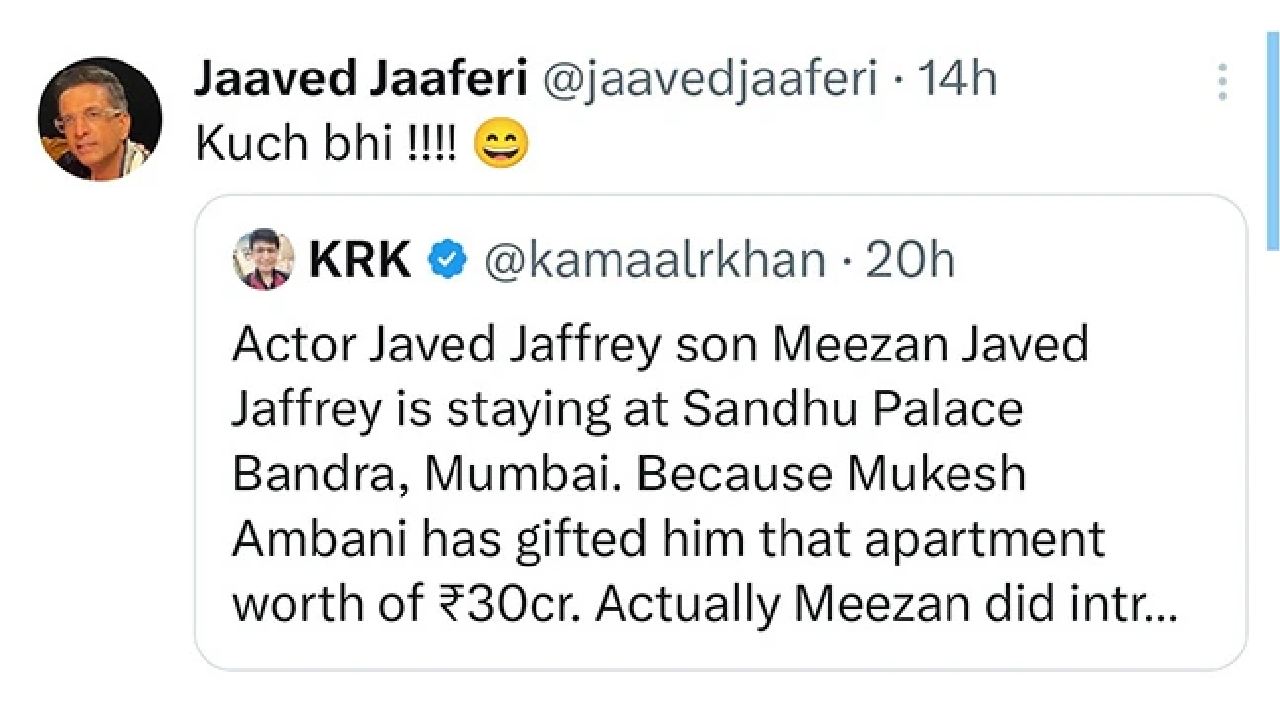The image size is (1280, 720).
Task: Click KRK's blue verified badge
Action: [x=446, y=261]
